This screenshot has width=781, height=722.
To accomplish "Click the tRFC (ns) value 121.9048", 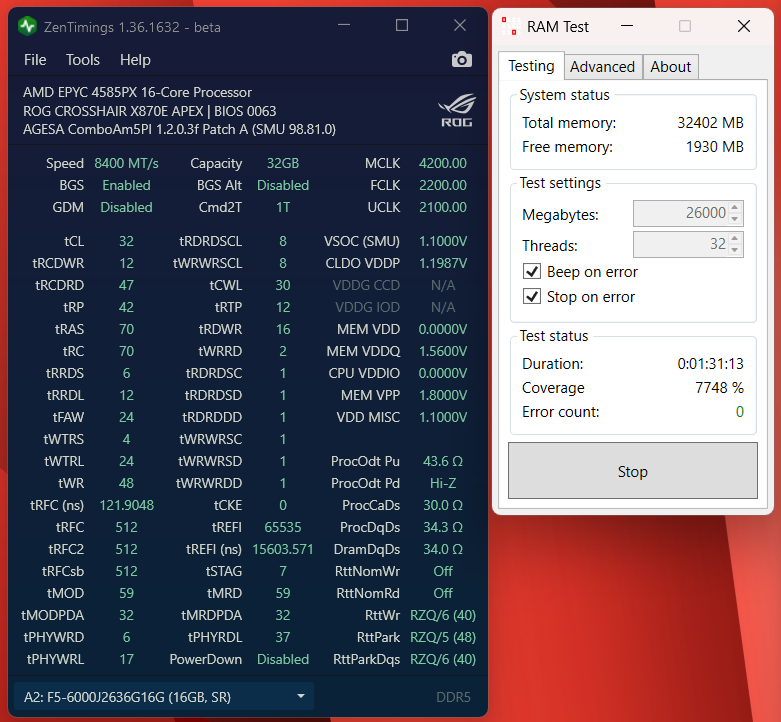I will [x=127, y=505].
